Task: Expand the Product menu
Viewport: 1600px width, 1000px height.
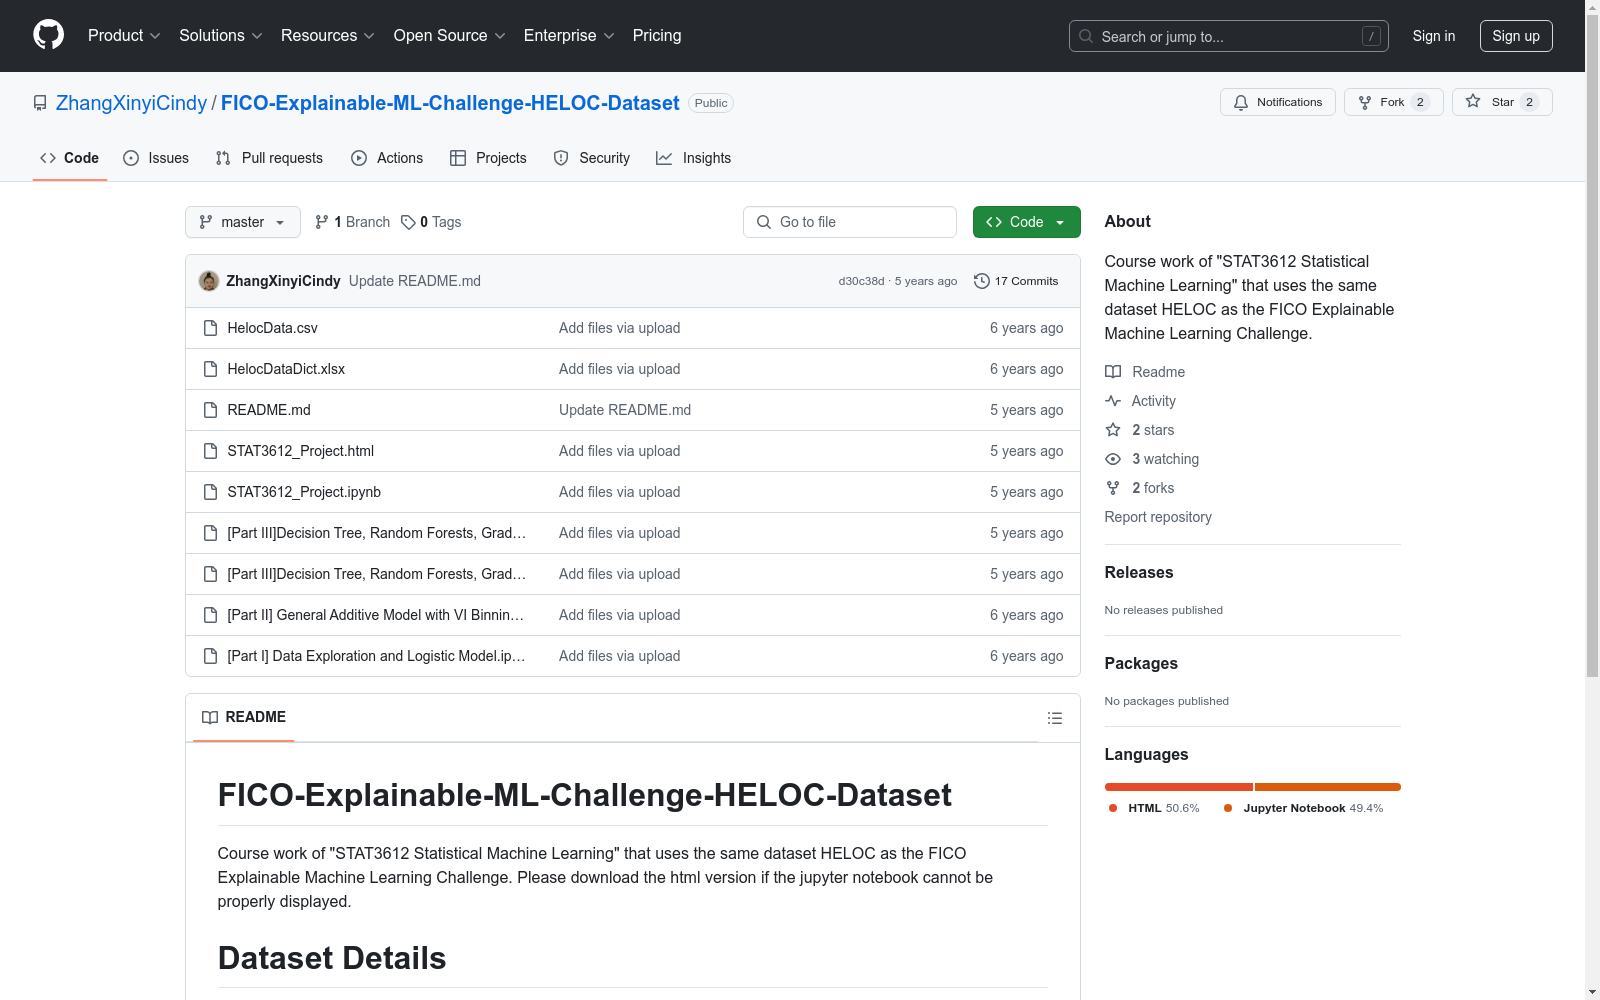Action: point(124,35)
